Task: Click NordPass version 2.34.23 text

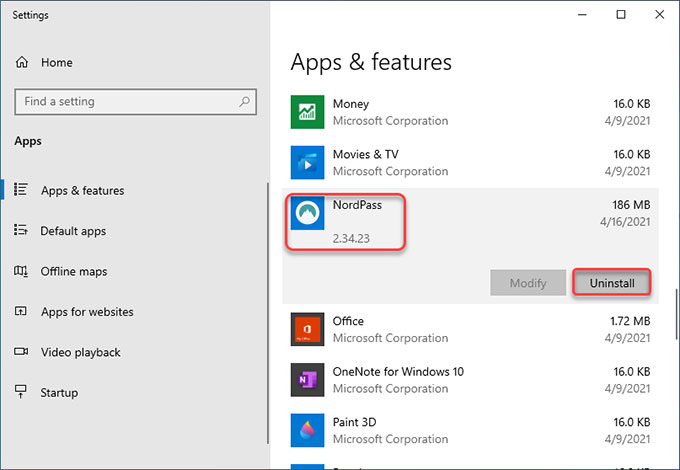Action: [x=351, y=238]
